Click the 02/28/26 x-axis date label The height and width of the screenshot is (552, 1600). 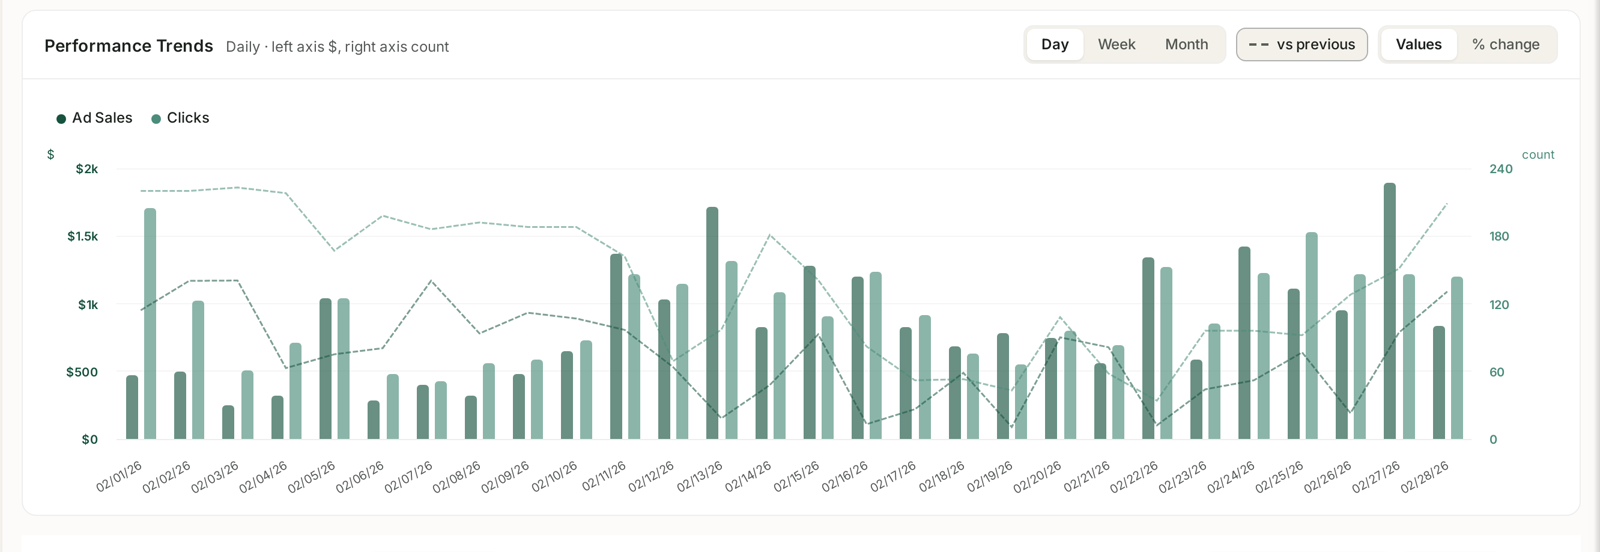coord(1425,477)
